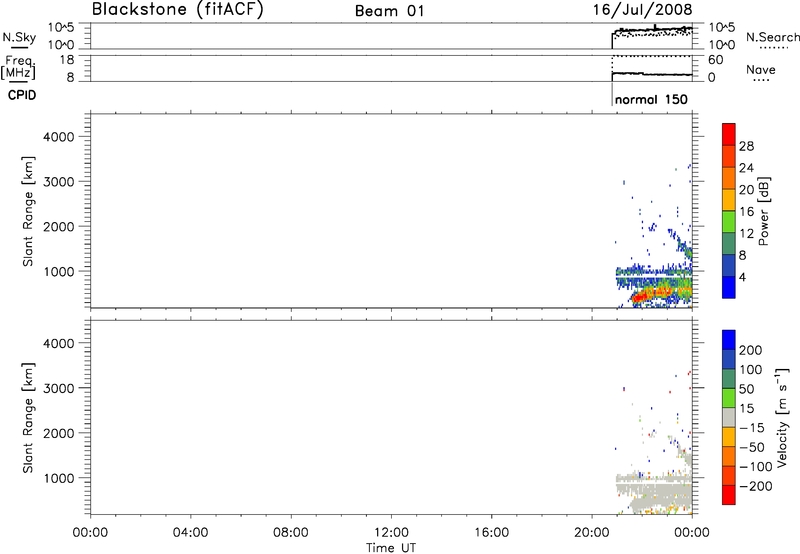Image resolution: width=800 pixels, height=554 pixels.
Task: Click the '-15' velocity colorbar value
Action: [x=752, y=427]
